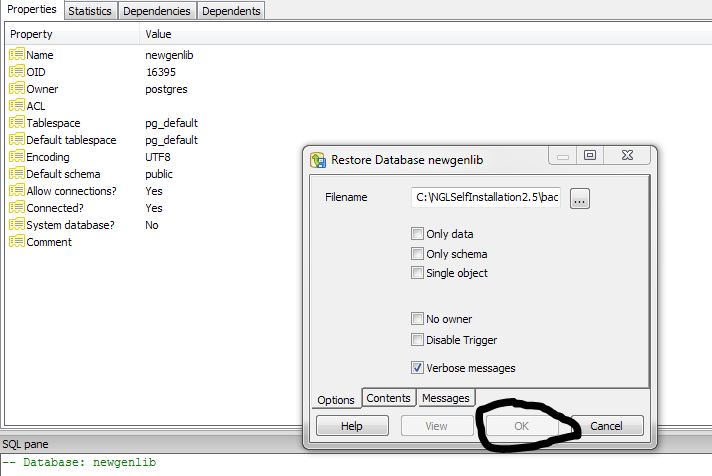Uncheck Verbose messages checkbox
This screenshot has width=712, height=476.
(x=417, y=368)
